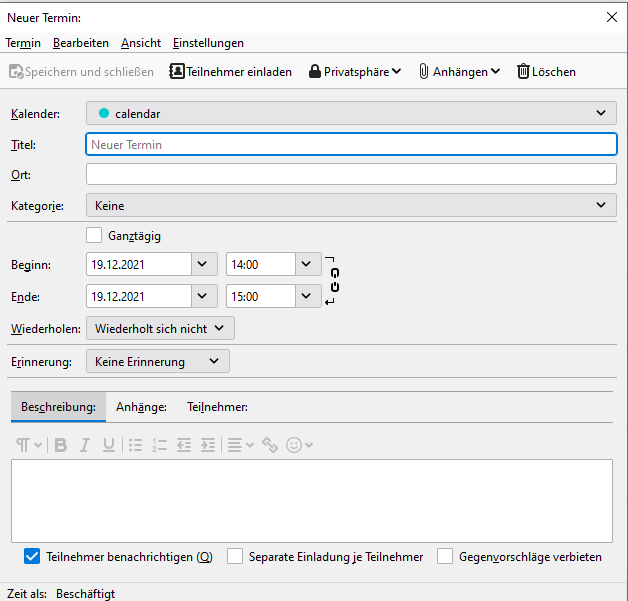Open the Bearbeiten menu
The height and width of the screenshot is (601, 628).
(x=81, y=43)
